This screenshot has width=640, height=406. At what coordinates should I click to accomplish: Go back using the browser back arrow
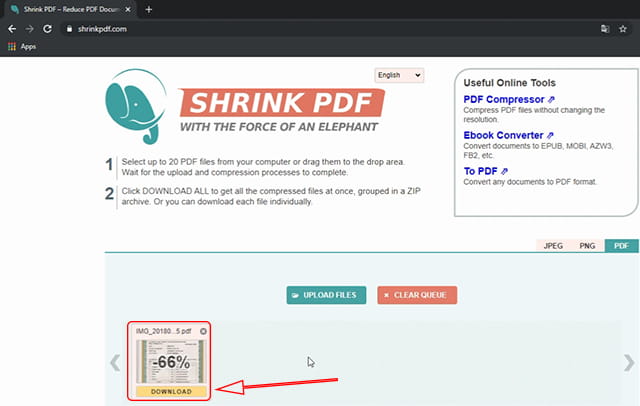(12, 29)
